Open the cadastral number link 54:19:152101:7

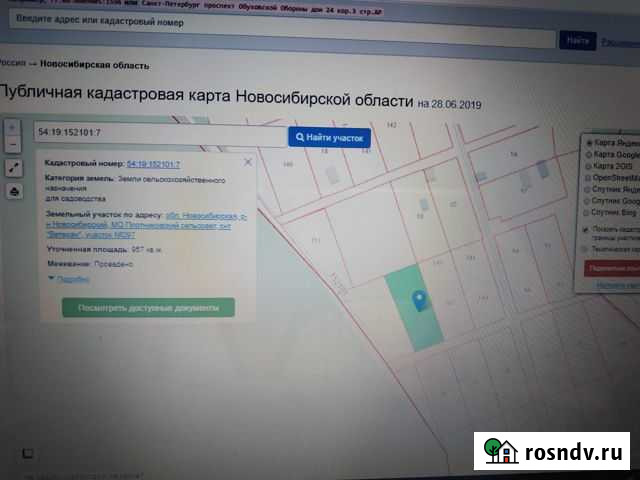(153, 164)
